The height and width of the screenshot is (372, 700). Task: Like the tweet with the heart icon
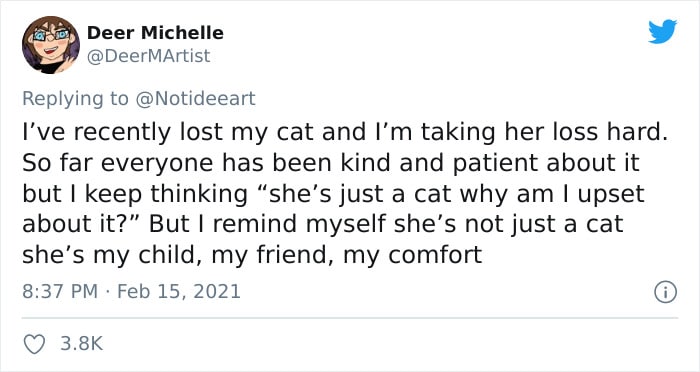[x=34, y=344]
